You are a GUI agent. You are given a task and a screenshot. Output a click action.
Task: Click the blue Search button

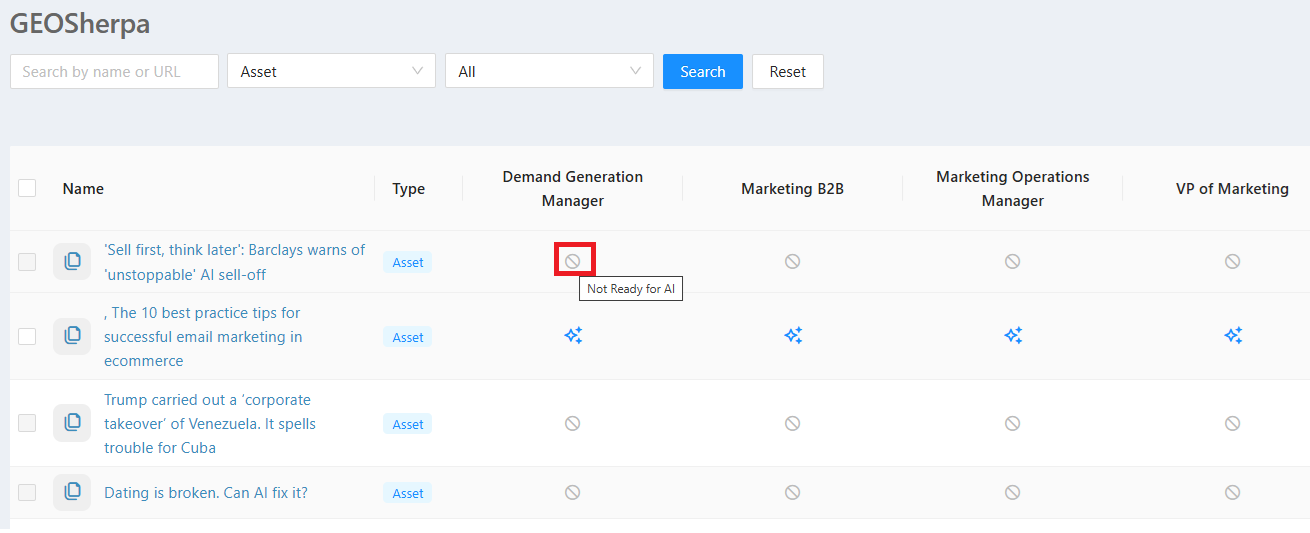click(x=703, y=71)
